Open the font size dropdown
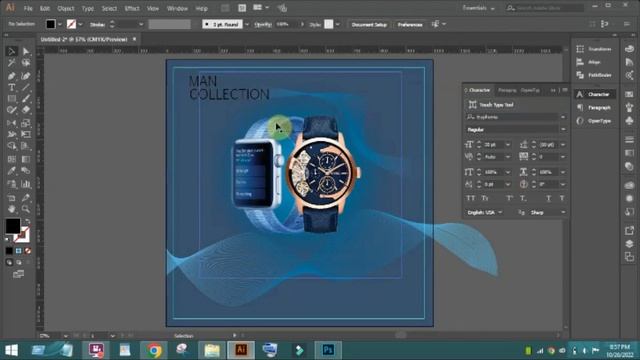The height and width of the screenshot is (360, 640). pyautogui.click(x=508, y=144)
